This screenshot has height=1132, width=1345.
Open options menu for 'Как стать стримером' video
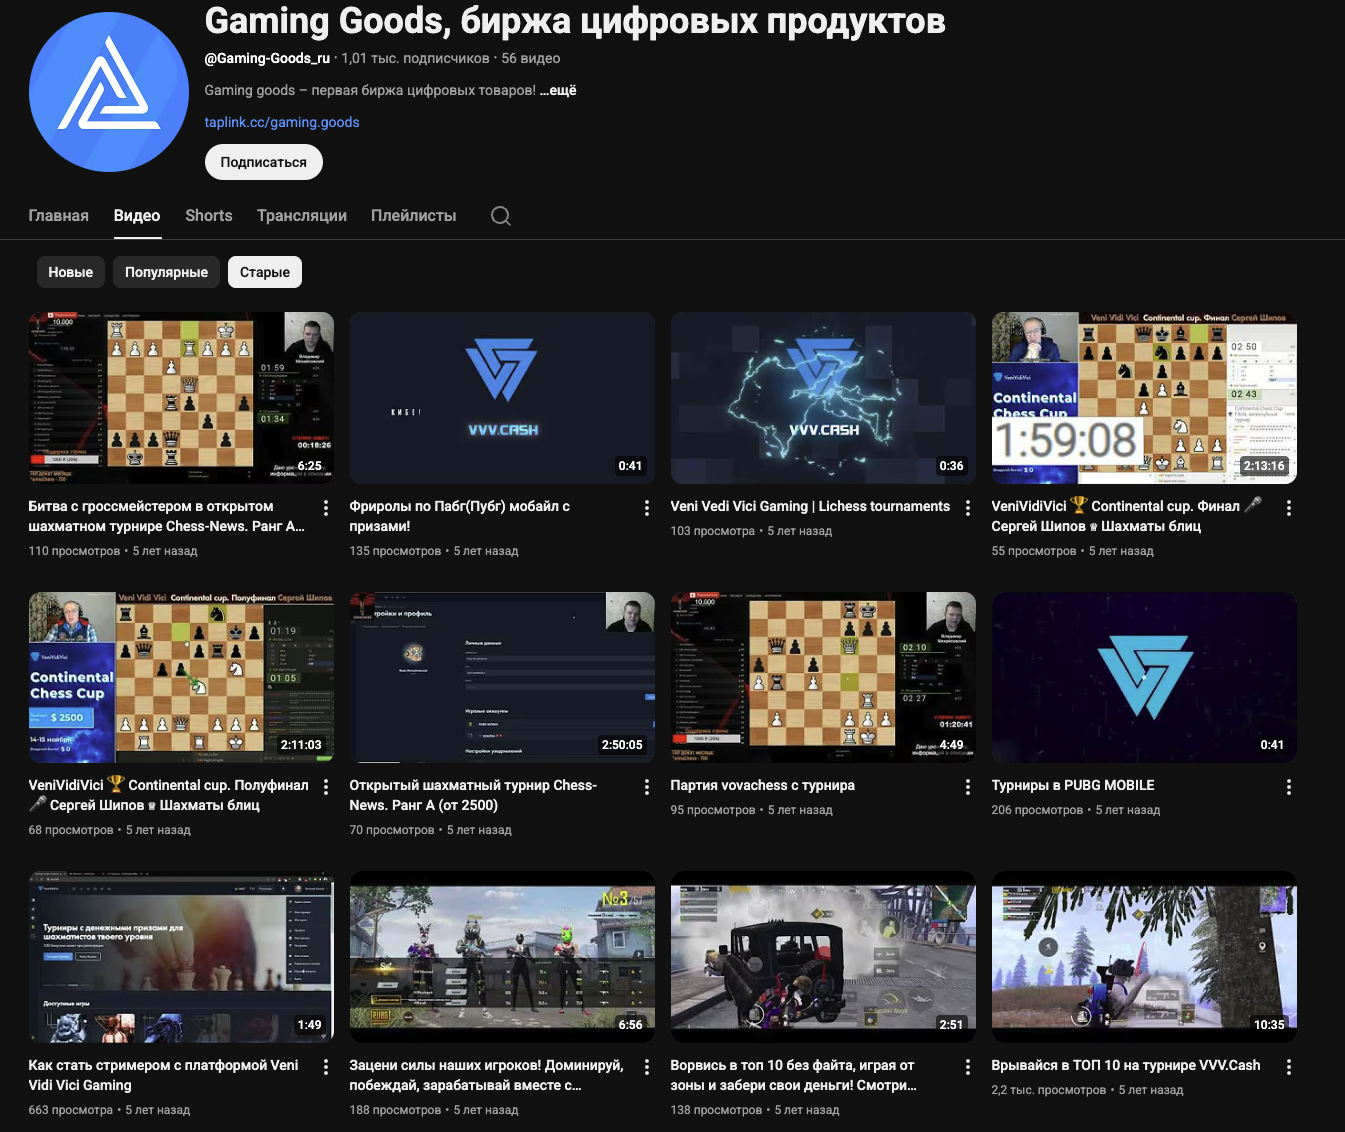[326, 1067]
